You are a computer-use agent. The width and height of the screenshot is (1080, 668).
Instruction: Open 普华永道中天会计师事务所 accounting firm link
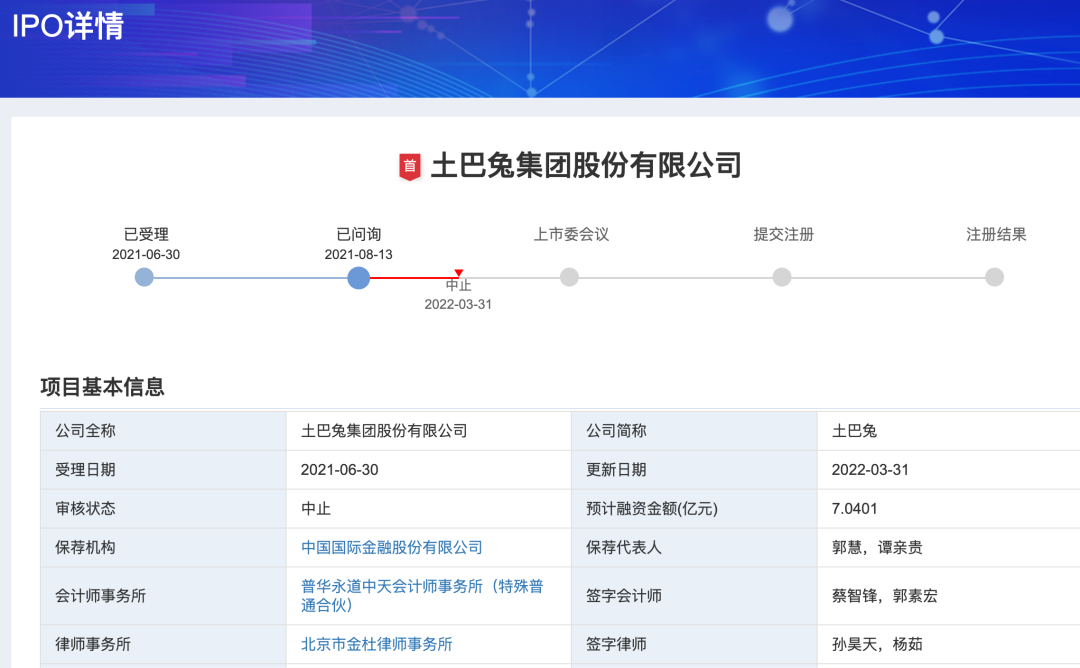tap(422, 596)
